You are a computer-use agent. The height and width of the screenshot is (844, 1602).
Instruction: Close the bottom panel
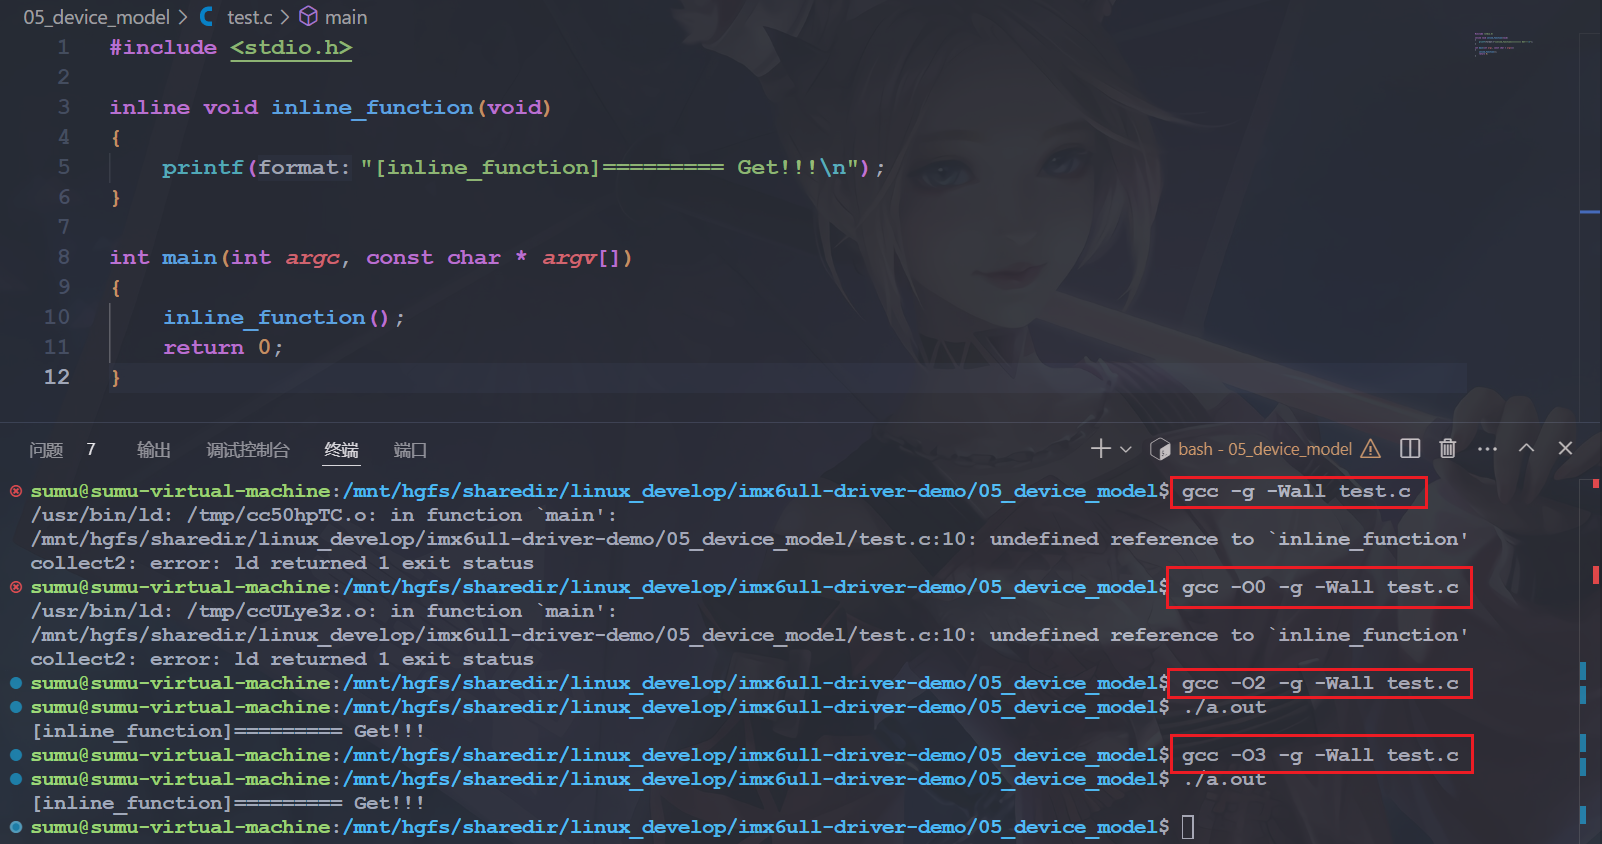[x=1565, y=449]
